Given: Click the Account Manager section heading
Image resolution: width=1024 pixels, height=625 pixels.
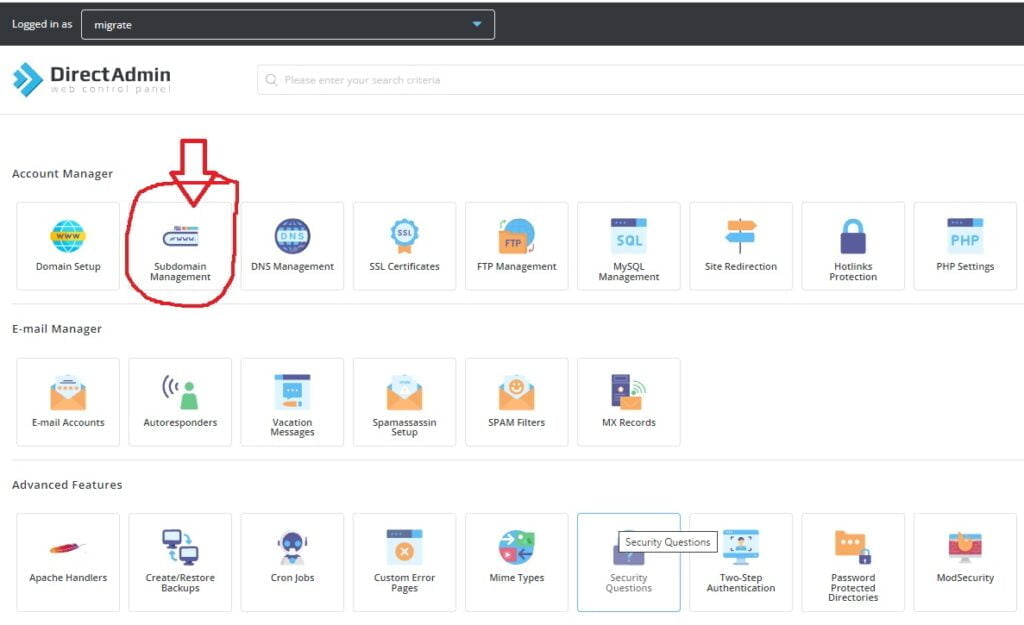Looking at the screenshot, I should (63, 174).
